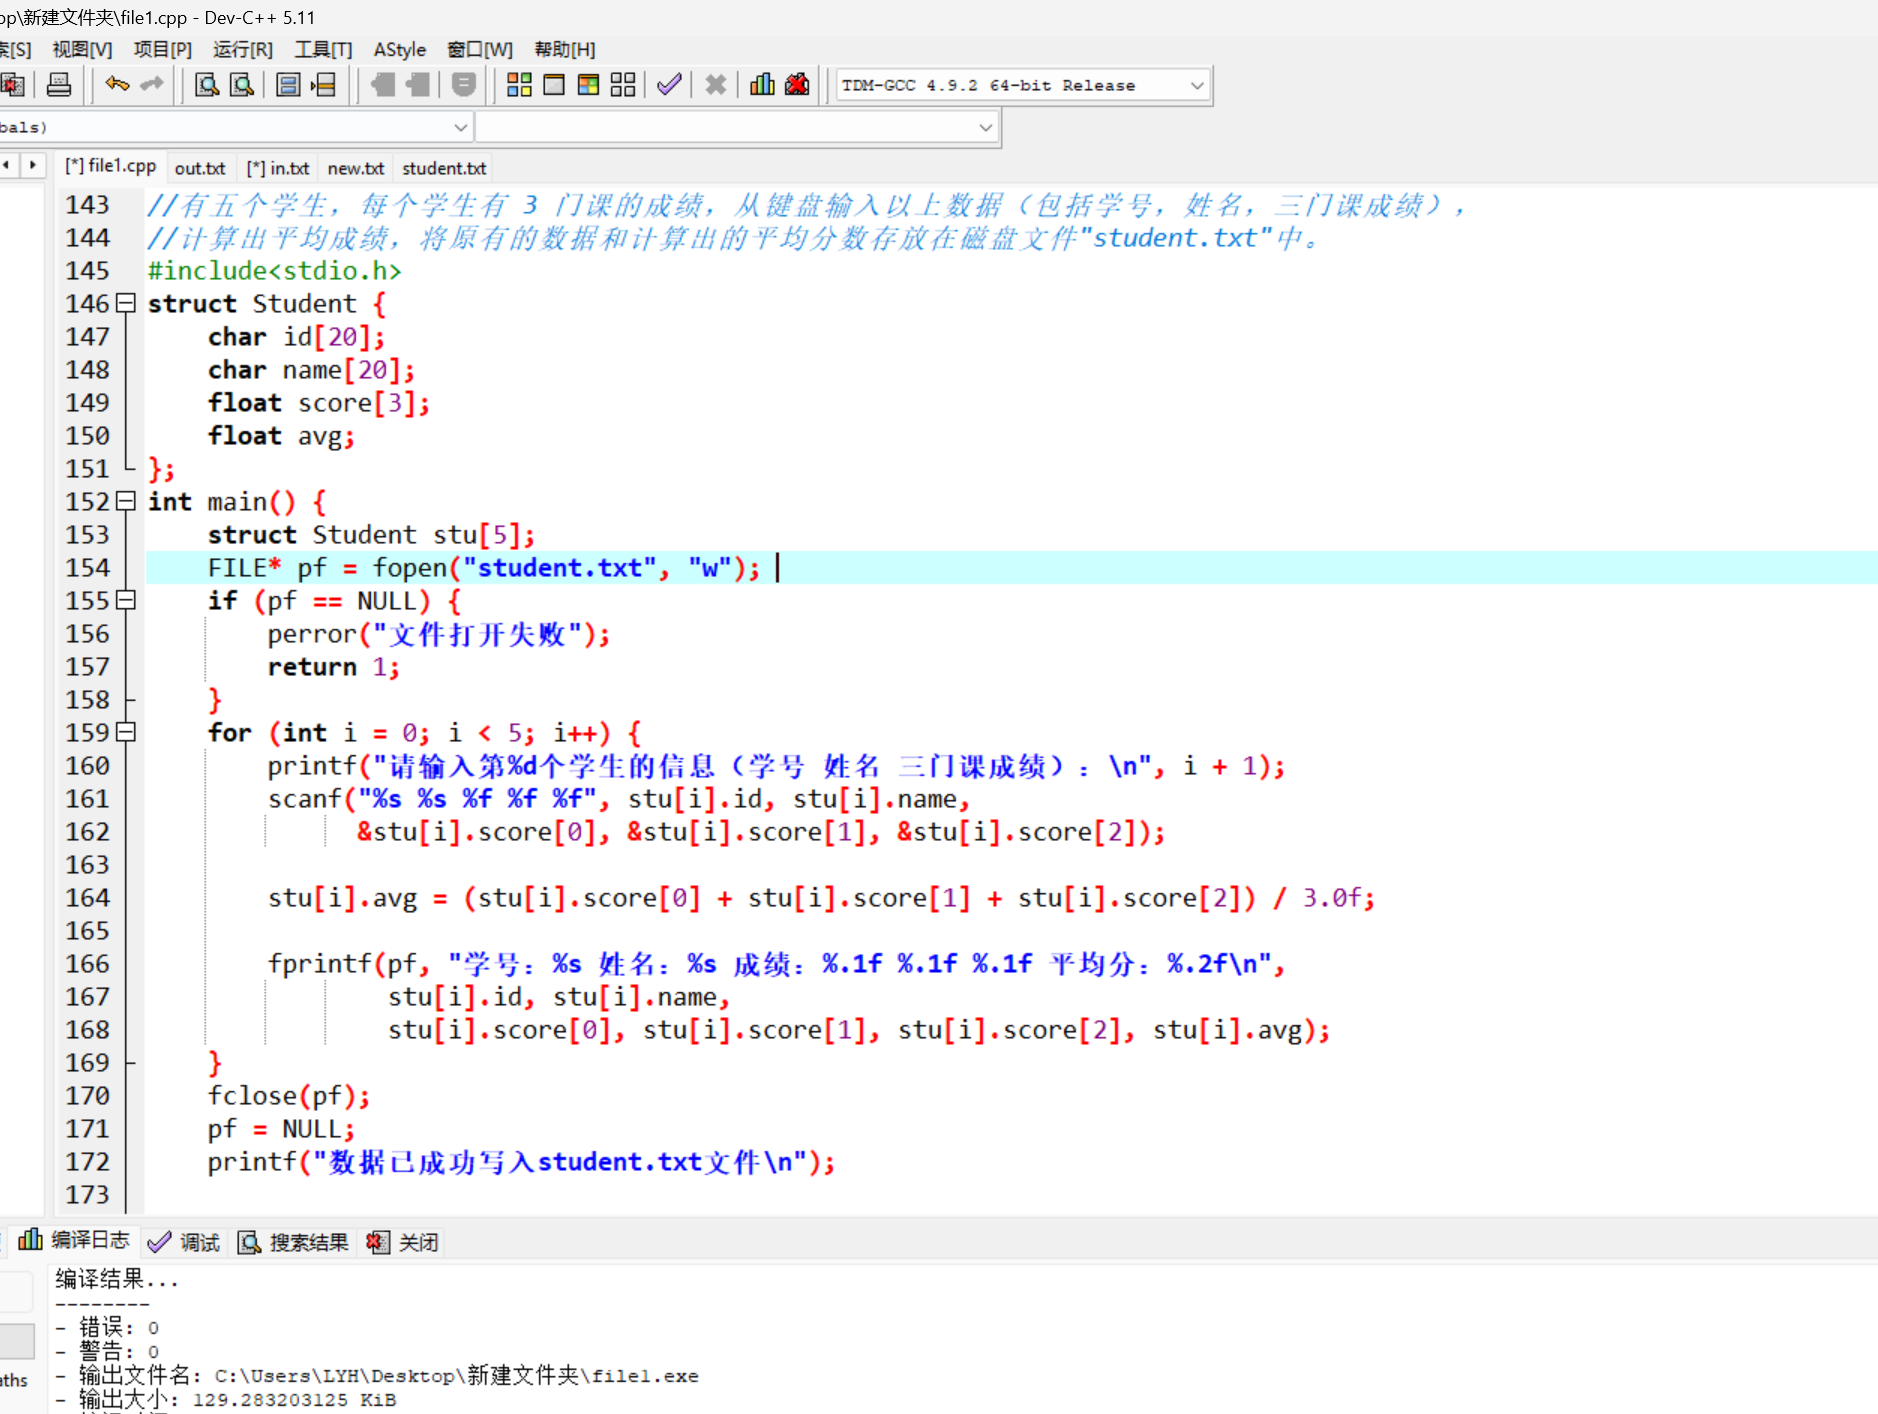Screen dimensions: 1878x1414
Task: Open the 窗口[W] menu
Action: coord(480,50)
